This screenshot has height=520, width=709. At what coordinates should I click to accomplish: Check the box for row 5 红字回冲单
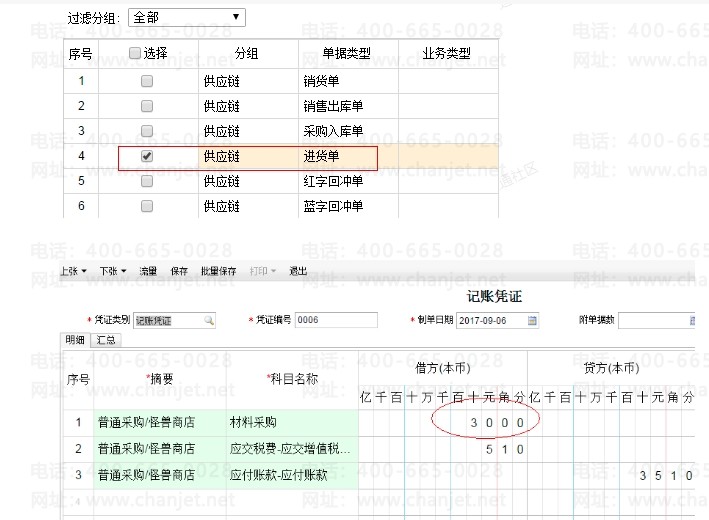(x=147, y=181)
